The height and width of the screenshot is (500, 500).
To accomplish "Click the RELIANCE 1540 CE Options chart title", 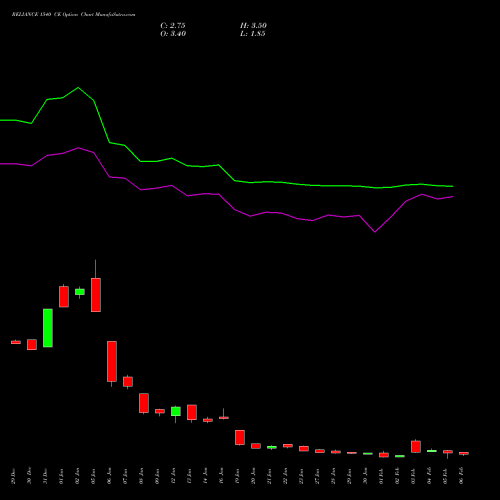I will pos(73,15).
